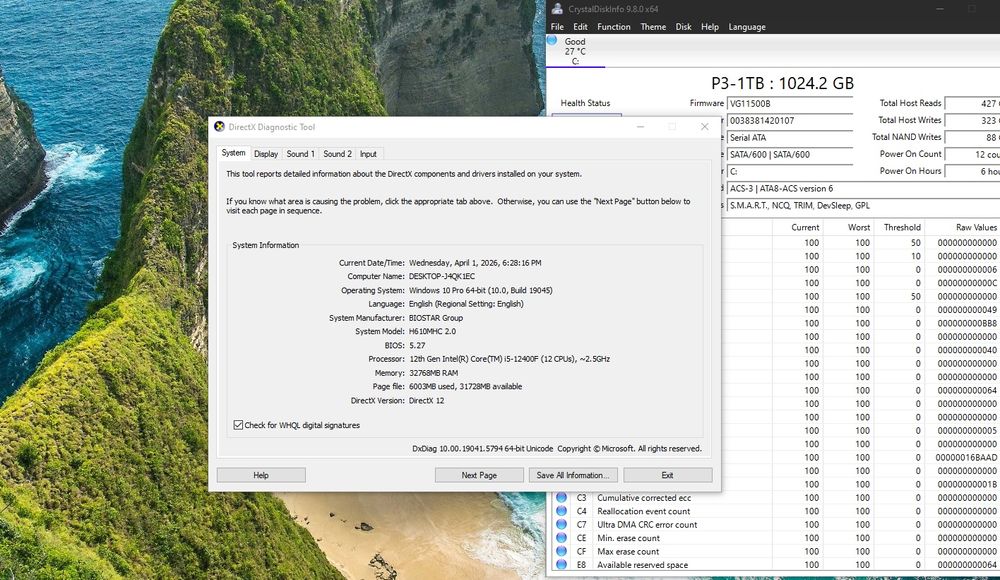Click the P3-1TB : 1024.2 GB disk title
The width and height of the screenshot is (1000, 580).
coord(782,83)
